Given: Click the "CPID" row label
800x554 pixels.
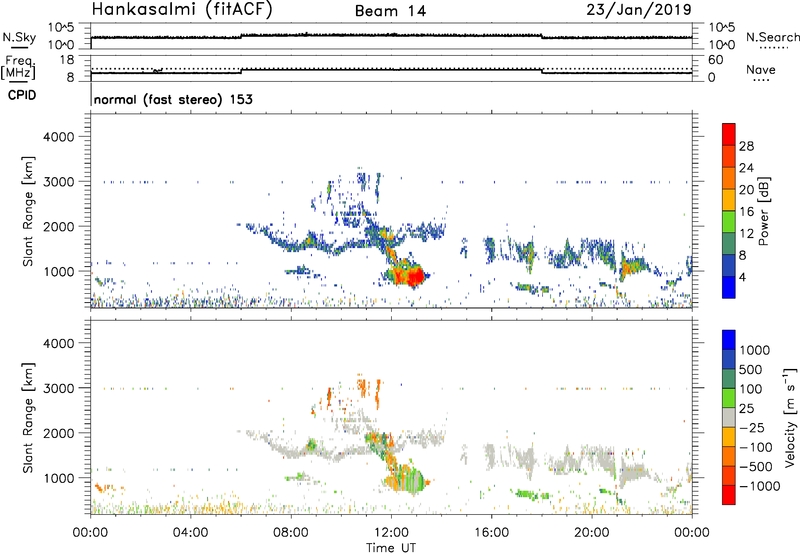Looking at the screenshot, I should [x=22, y=95].
